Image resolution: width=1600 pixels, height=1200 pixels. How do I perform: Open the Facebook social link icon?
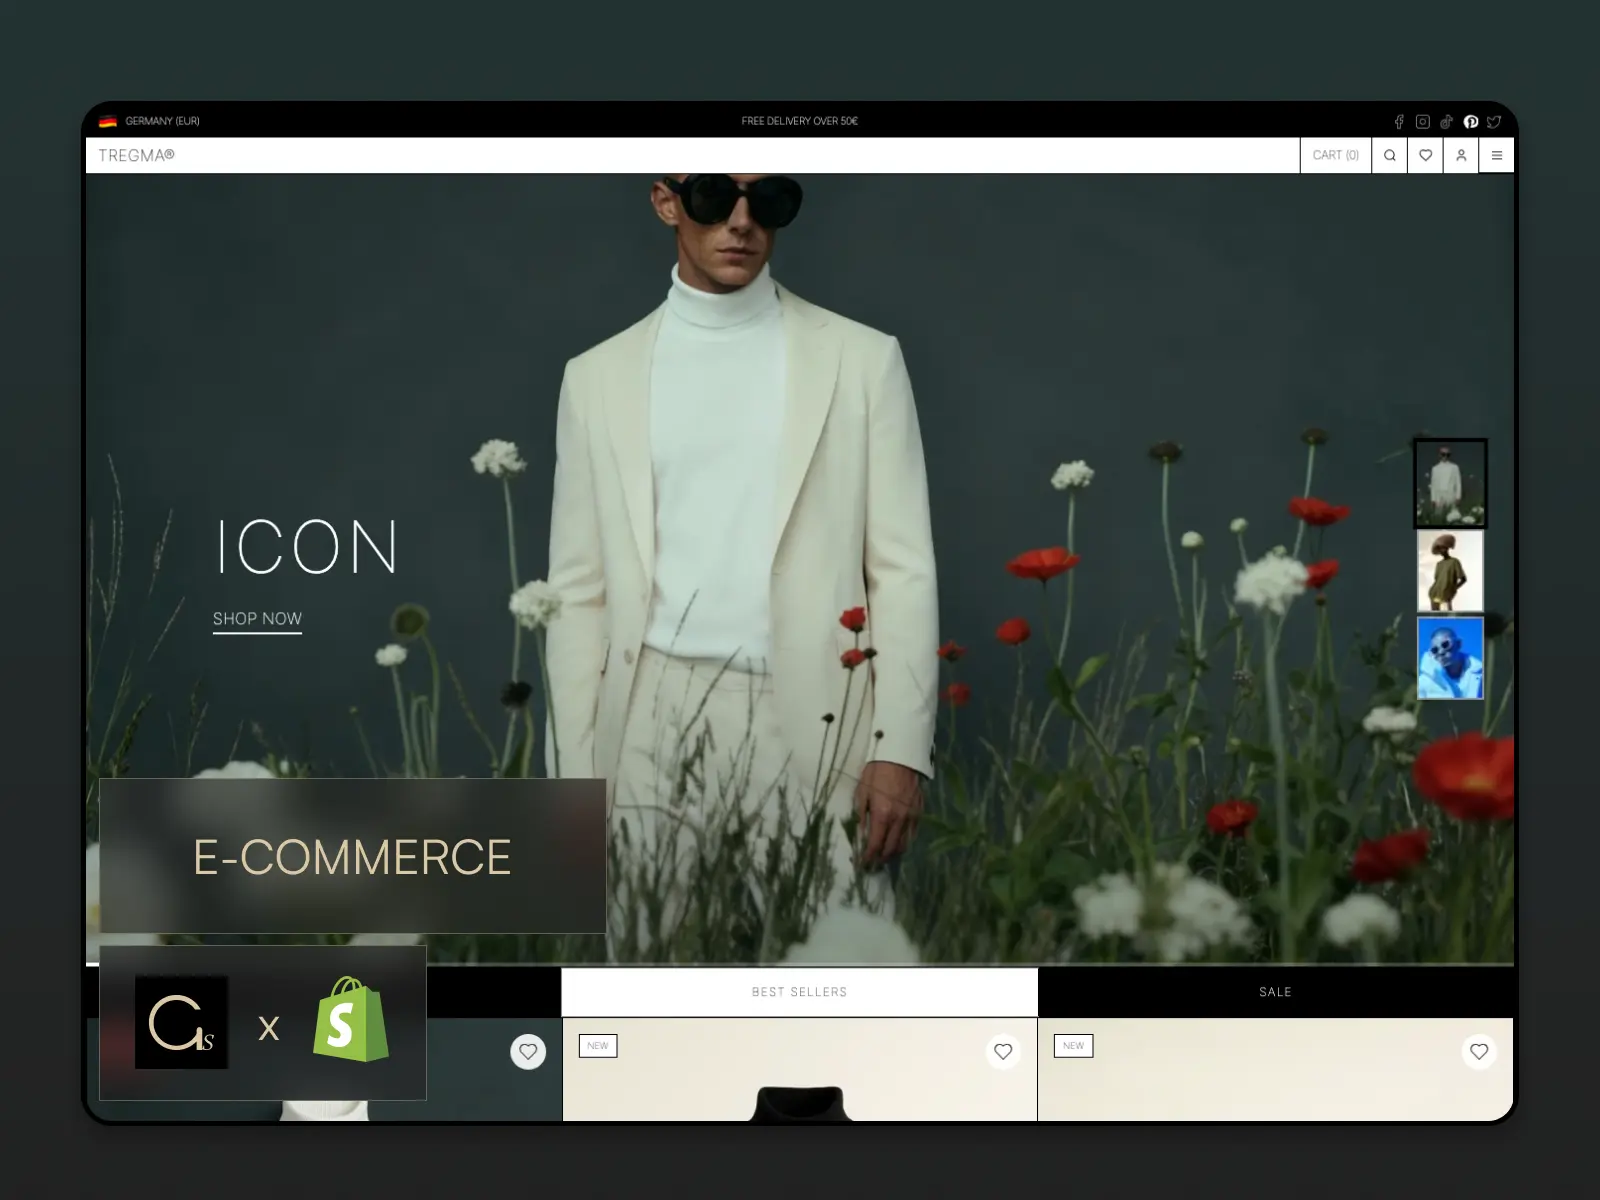tap(1399, 122)
